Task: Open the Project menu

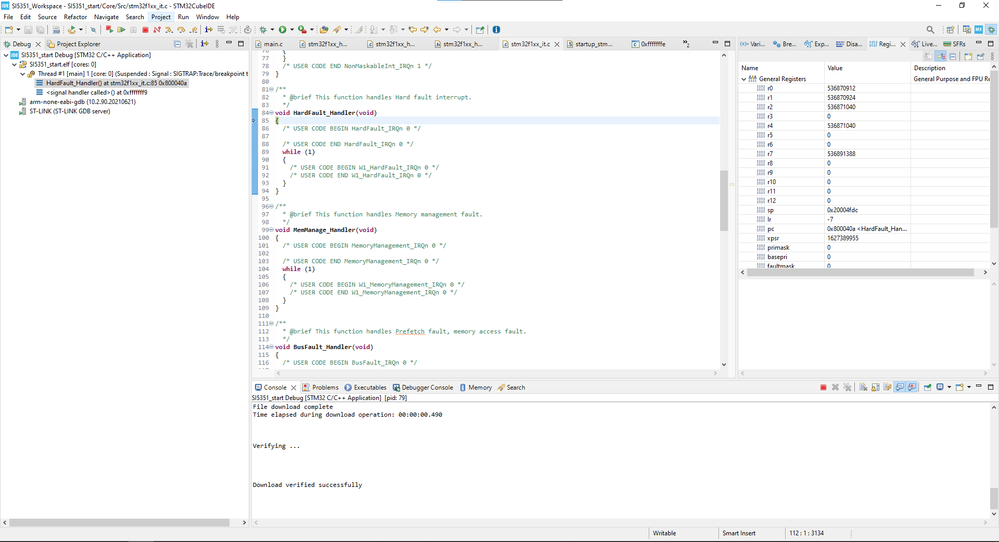Action: pyautogui.click(x=160, y=17)
